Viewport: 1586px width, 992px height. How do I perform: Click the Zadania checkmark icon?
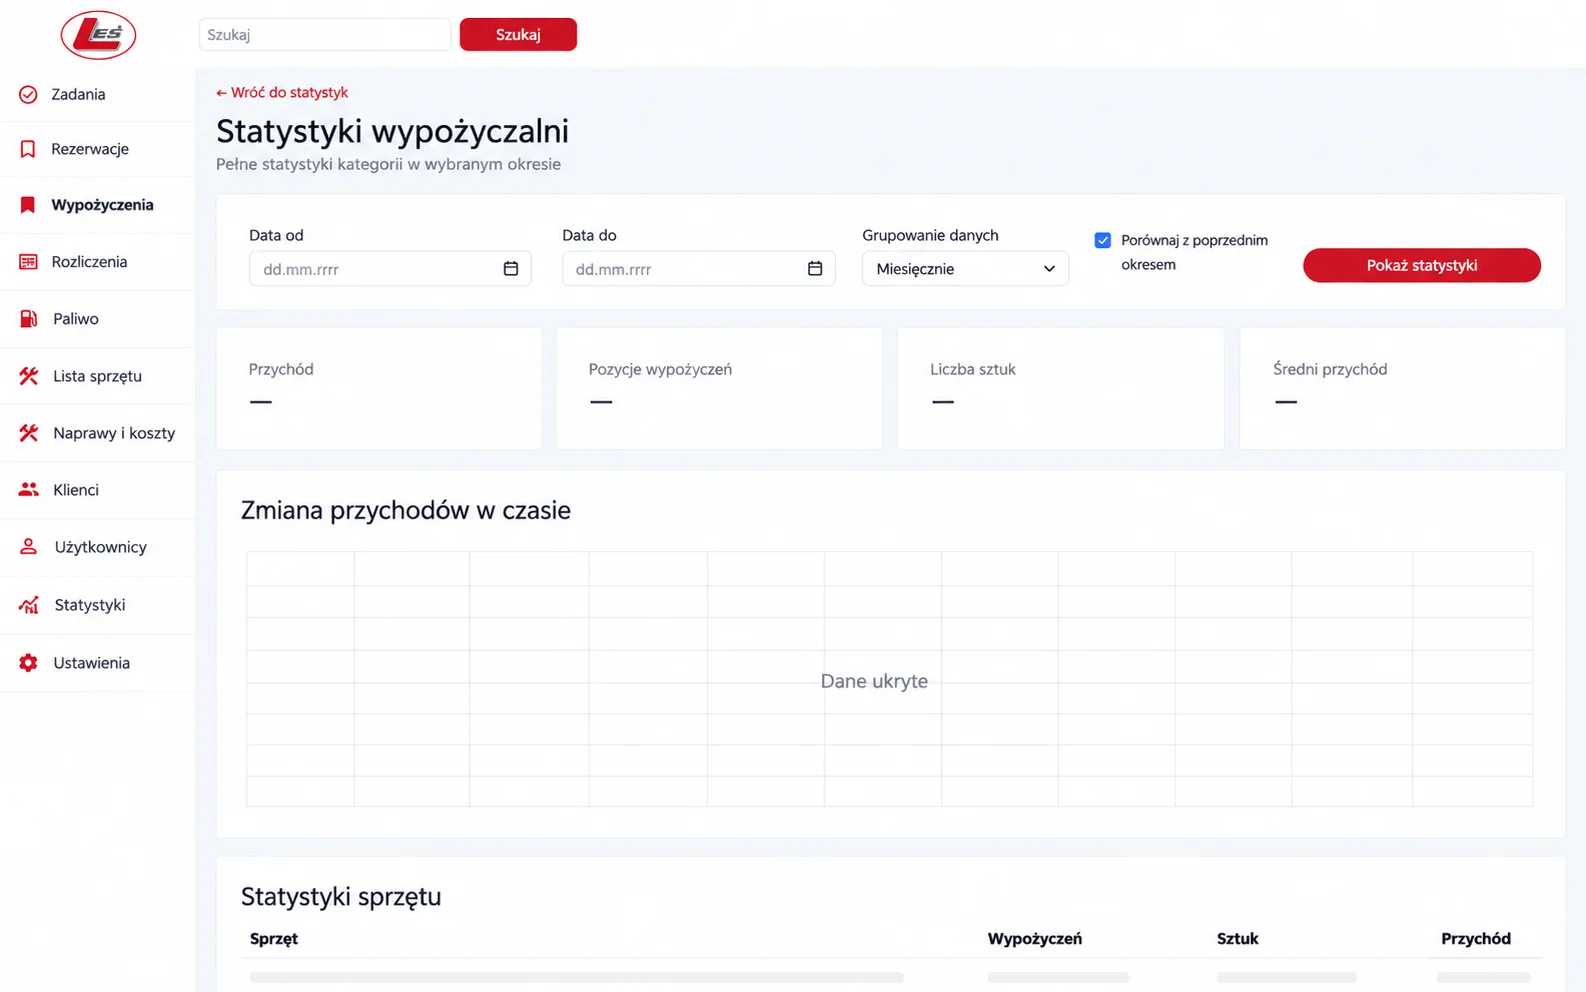coord(28,94)
